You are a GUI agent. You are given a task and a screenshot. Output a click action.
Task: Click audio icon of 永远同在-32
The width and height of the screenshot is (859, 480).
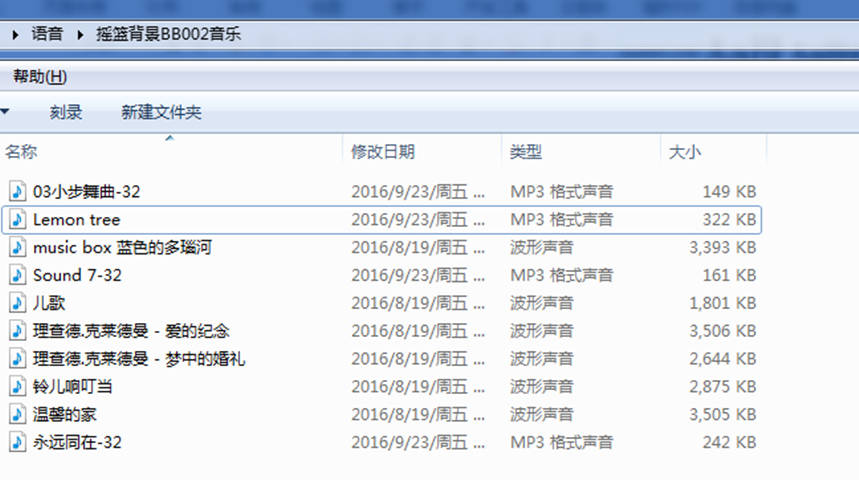18,442
